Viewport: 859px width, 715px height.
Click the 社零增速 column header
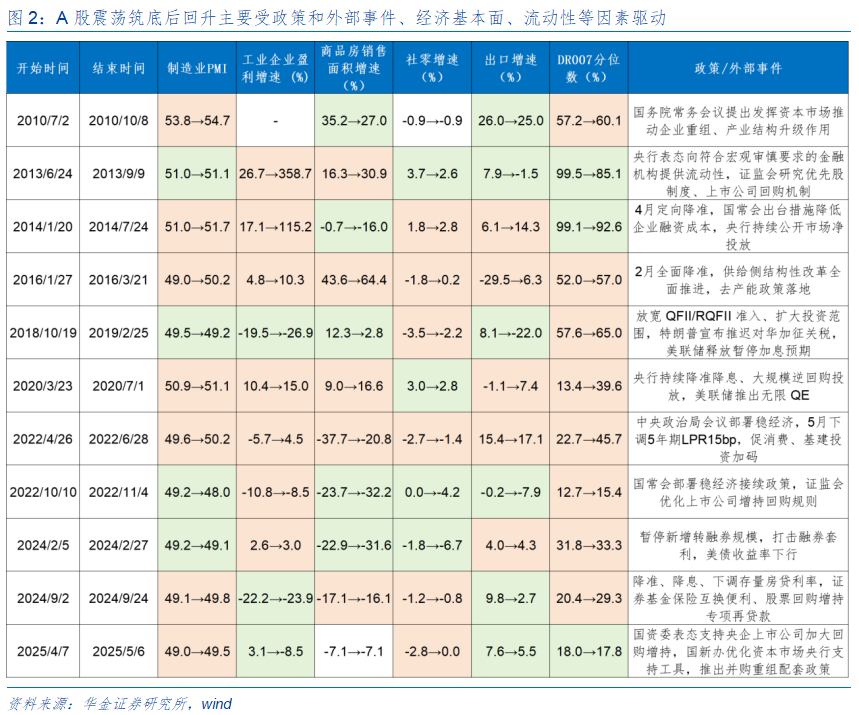tap(432, 68)
